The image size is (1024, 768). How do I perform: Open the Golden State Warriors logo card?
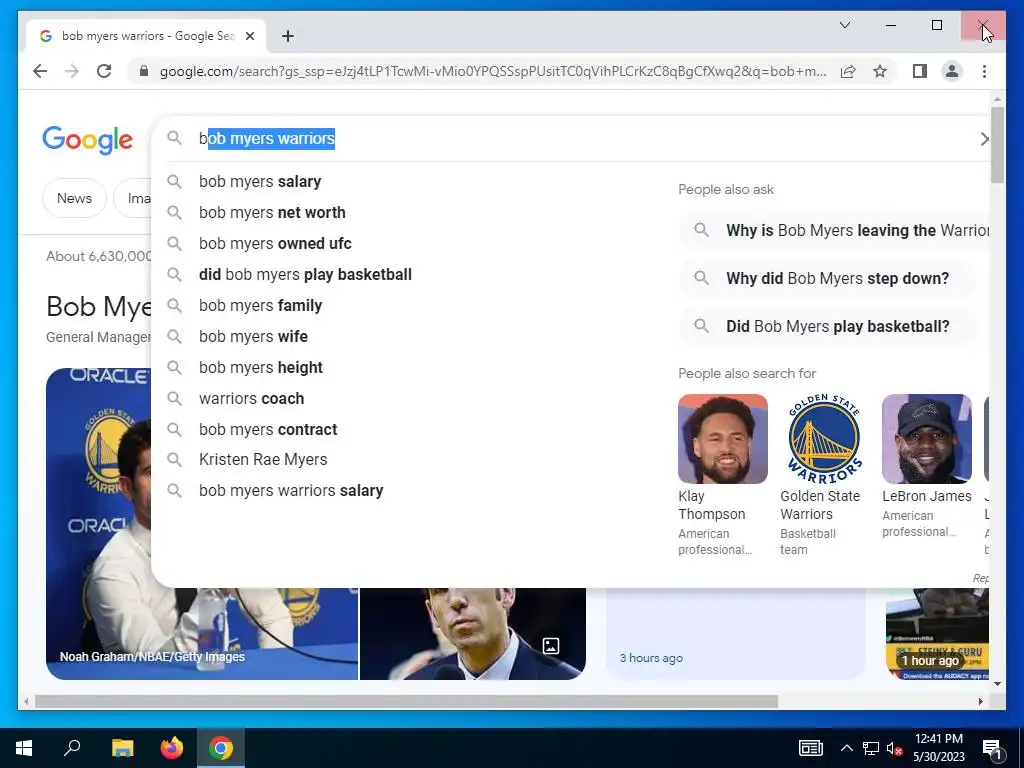(824, 439)
